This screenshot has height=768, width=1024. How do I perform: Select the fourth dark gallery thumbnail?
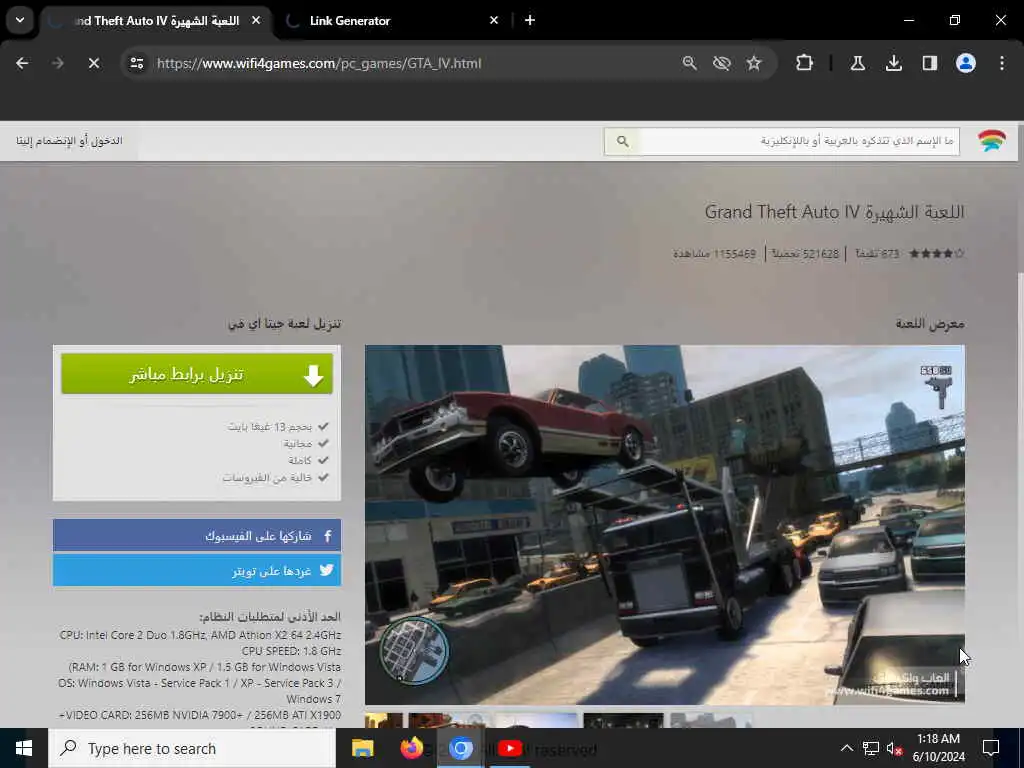click(623, 720)
